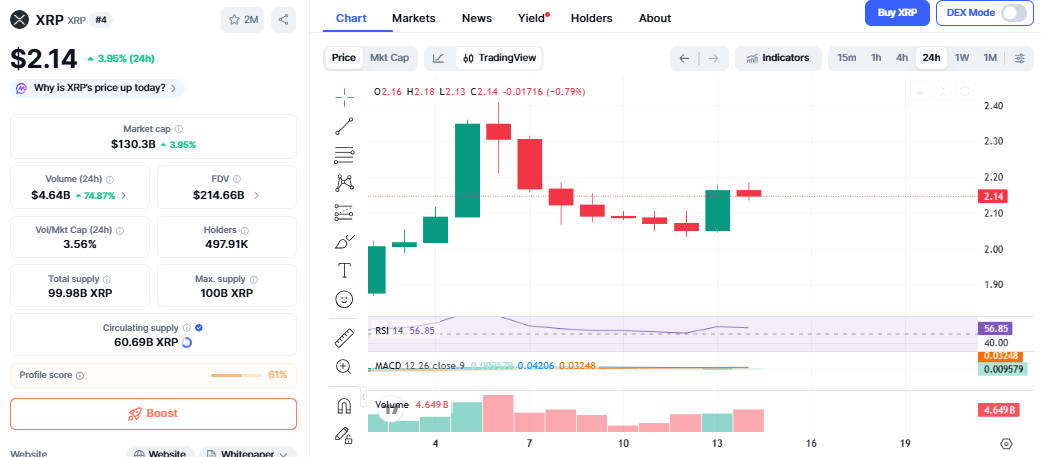Image resolution: width=1041 pixels, height=457 pixels.
Task: Set interval to 4h
Action: tap(902, 58)
